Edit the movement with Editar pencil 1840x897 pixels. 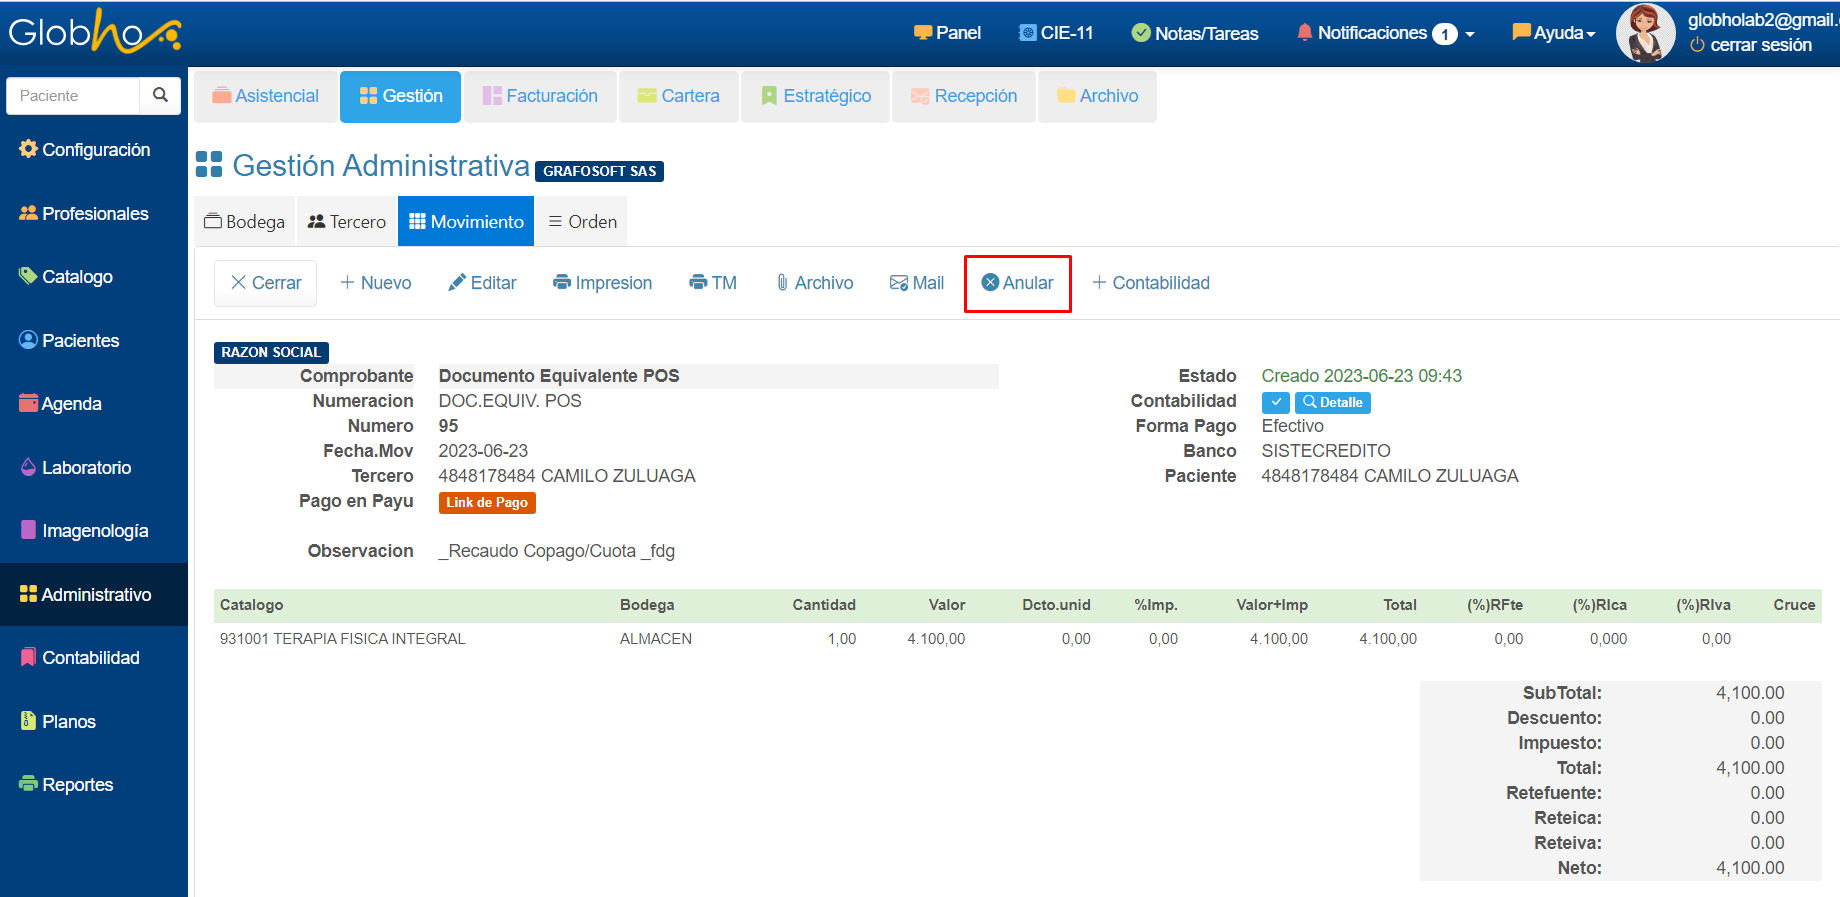point(482,283)
